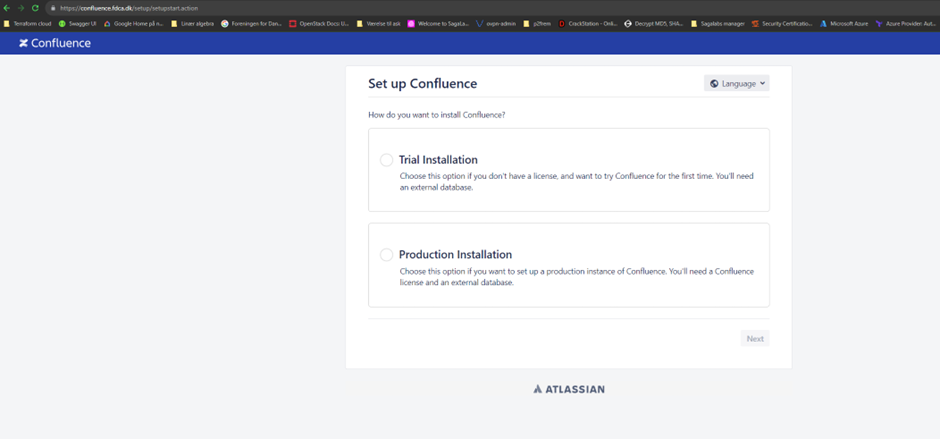
Task: Open the Google Home bookmark
Action: (134, 23)
